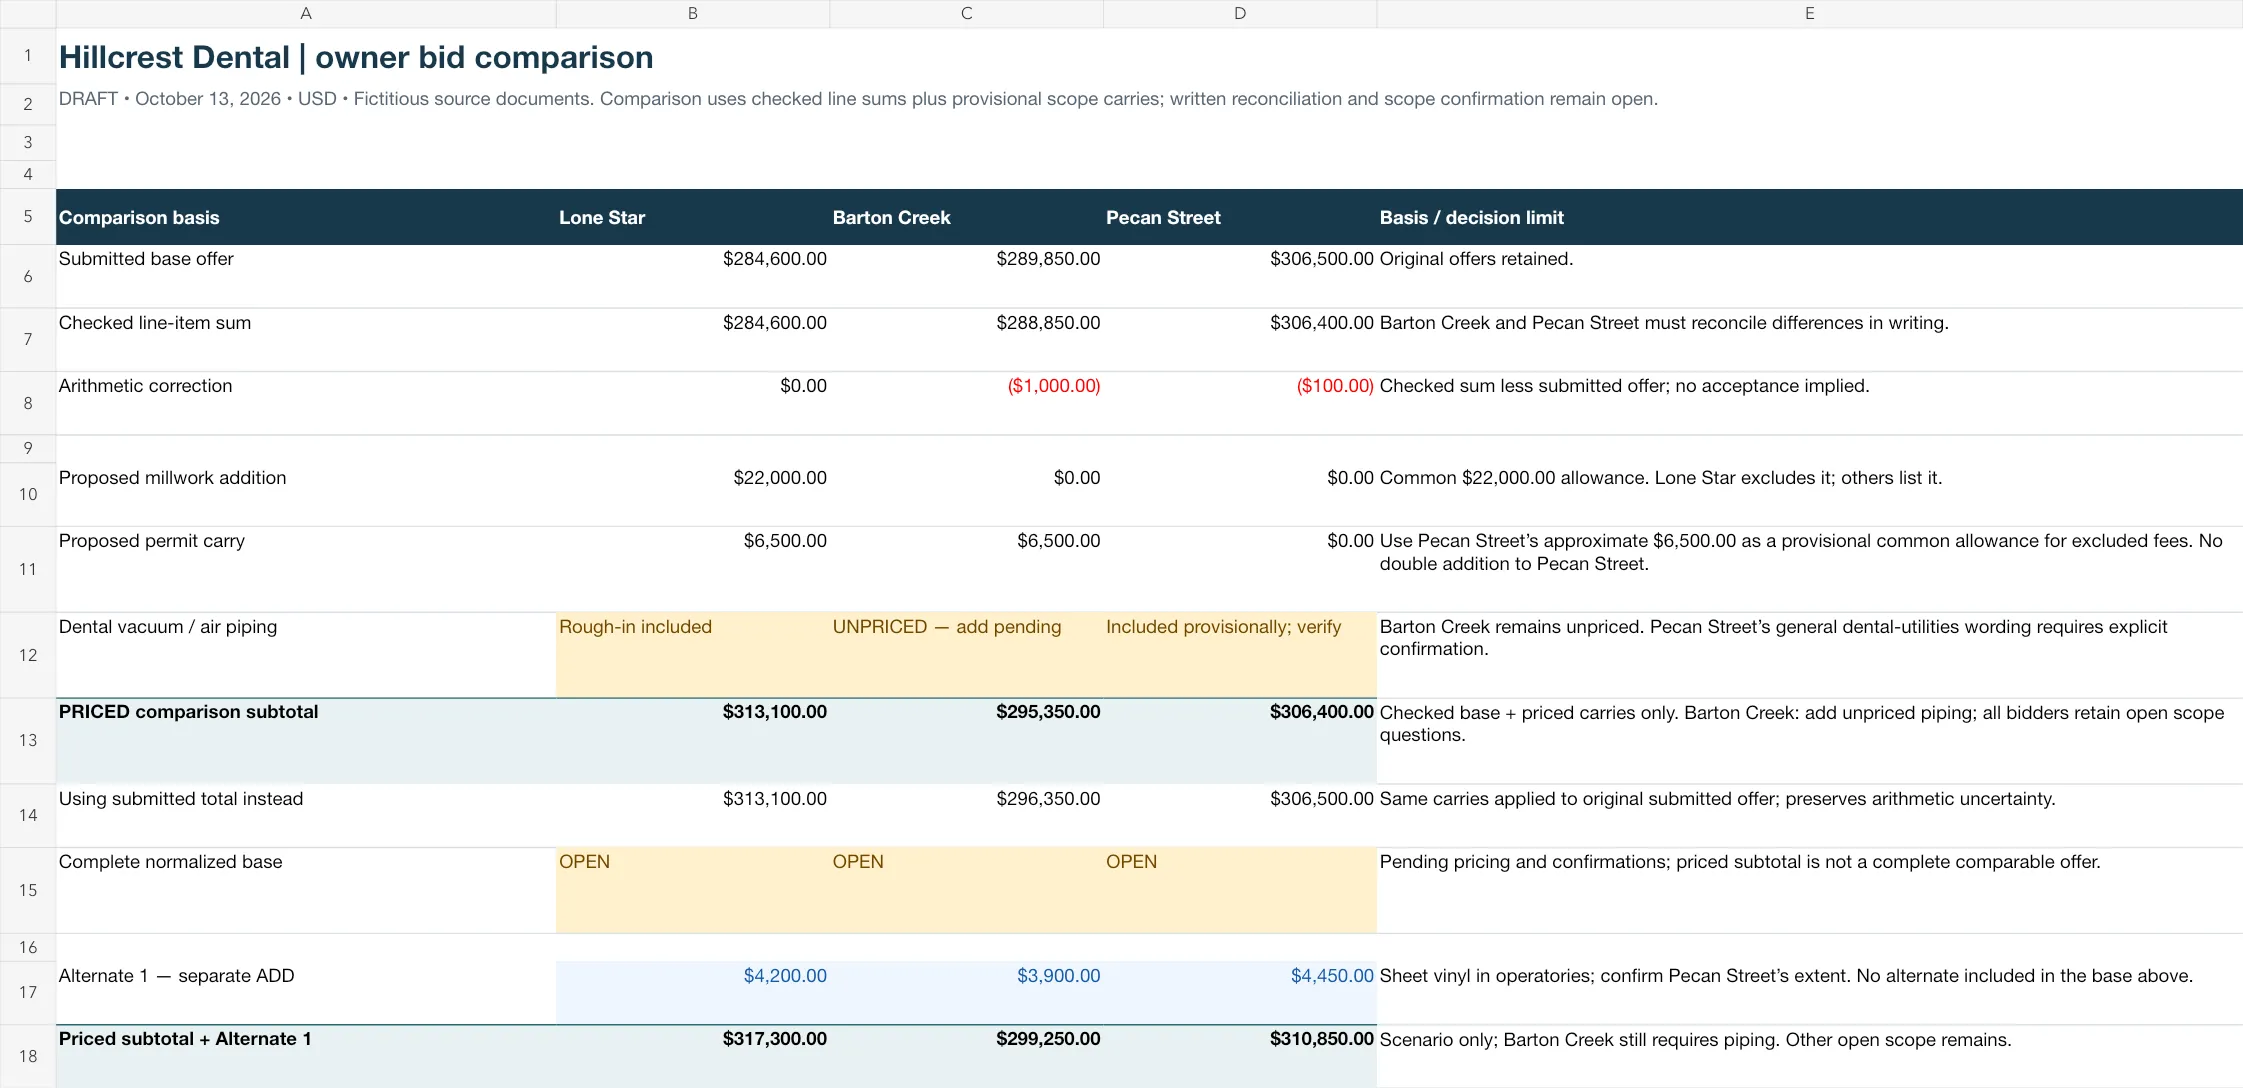Click the $310,850.00 total cell
2243x1088 pixels.
coord(1240,1056)
